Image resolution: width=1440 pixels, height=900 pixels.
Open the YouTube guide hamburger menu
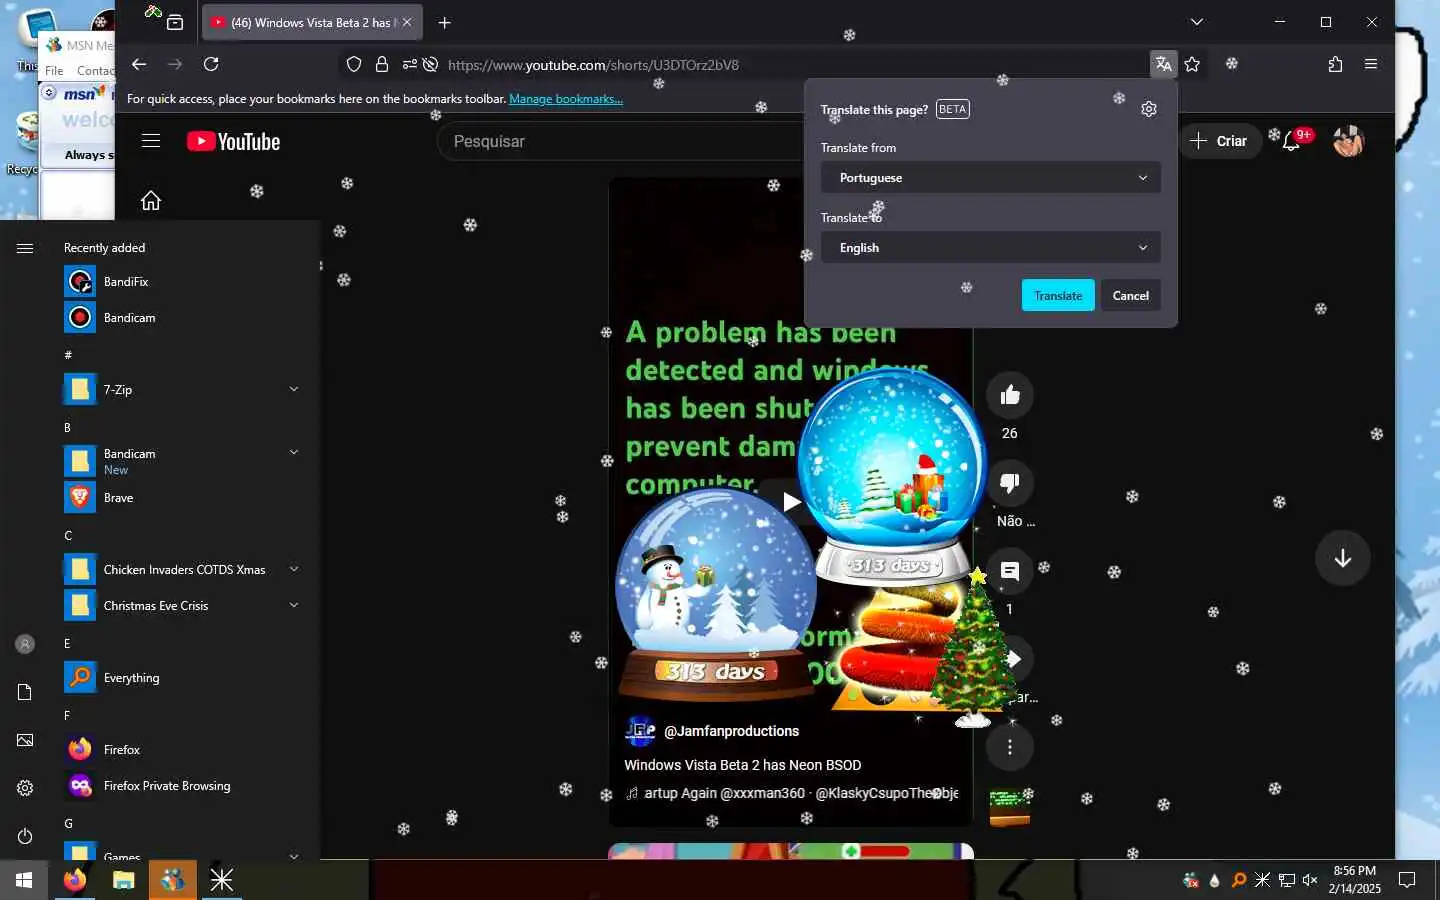pyautogui.click(x=151, y=141)
